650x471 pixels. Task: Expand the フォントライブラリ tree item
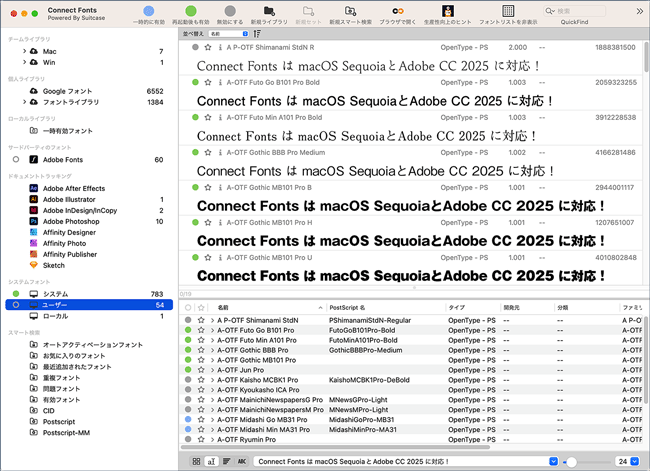click(x=24, y=102)
